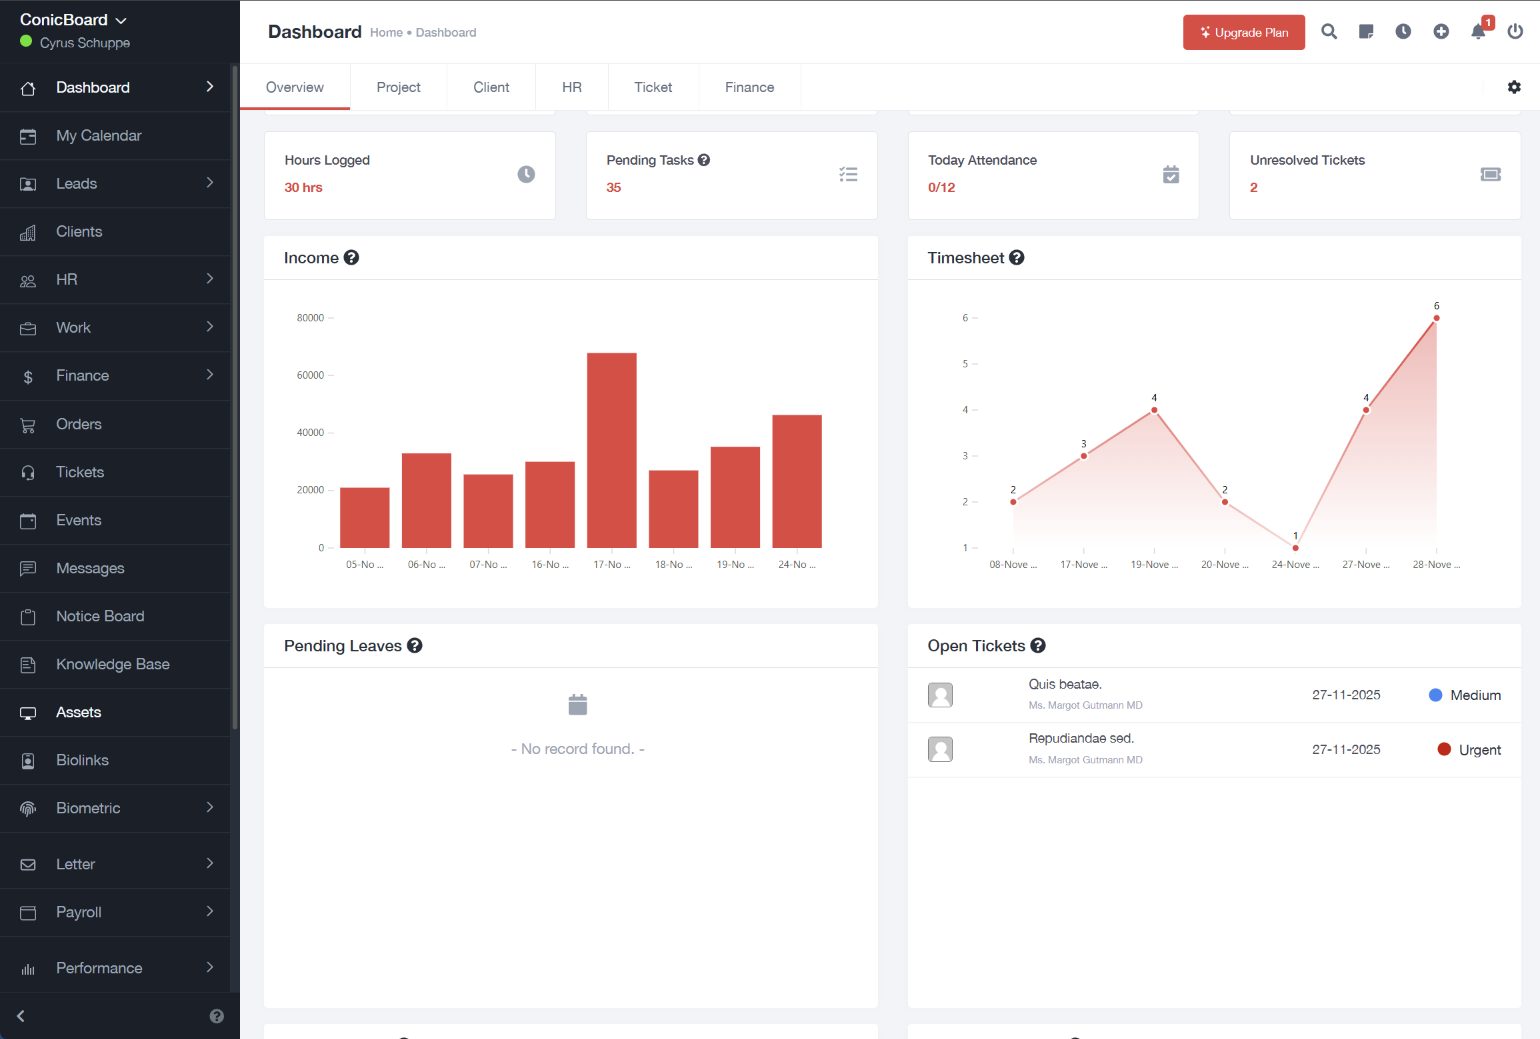
Task: Select the Overview tab
Action: click(x=295, y=87)
